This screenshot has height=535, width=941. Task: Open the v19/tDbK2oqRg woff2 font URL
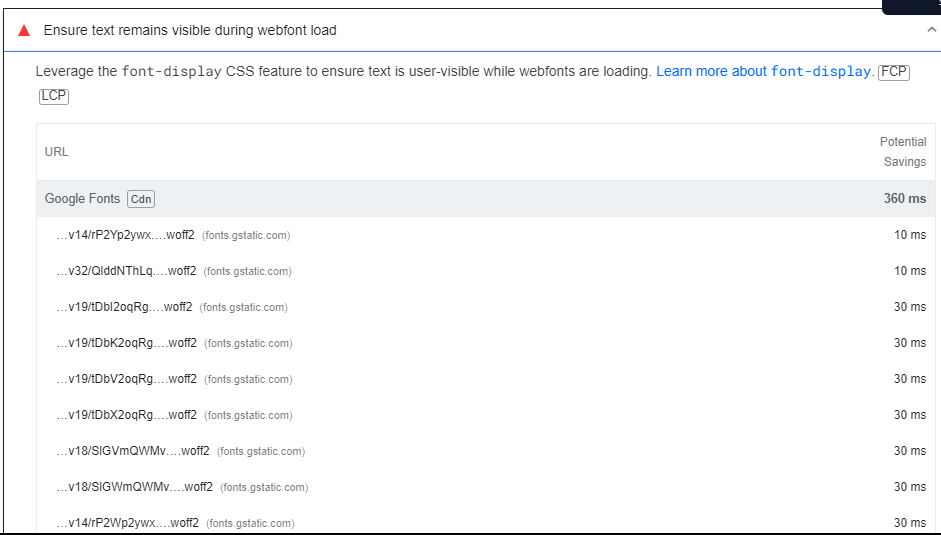click(126, 343)
